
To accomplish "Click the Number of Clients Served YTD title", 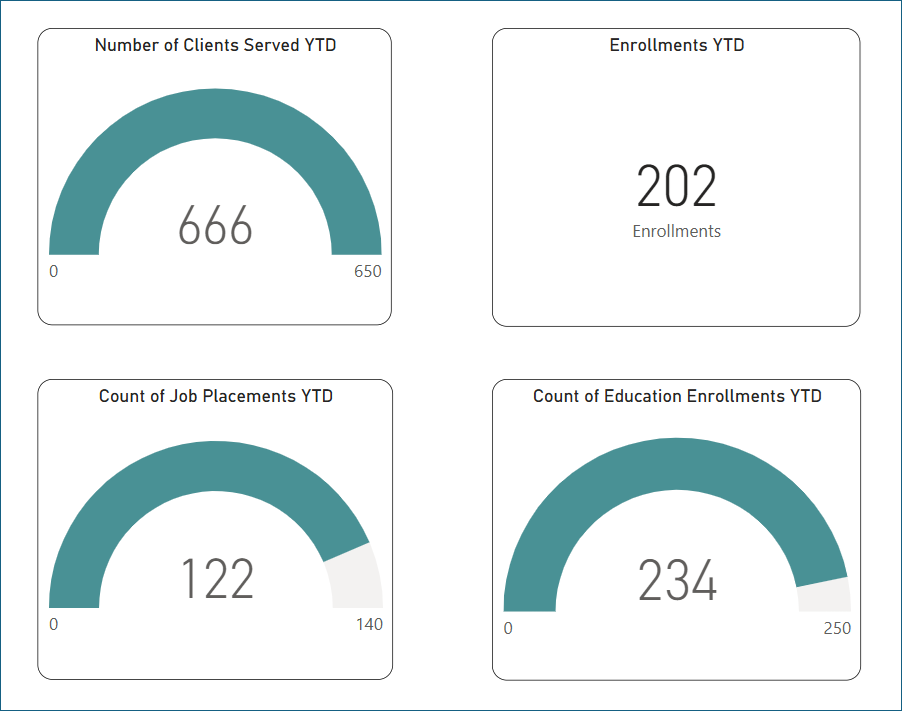I will point(215,45).
